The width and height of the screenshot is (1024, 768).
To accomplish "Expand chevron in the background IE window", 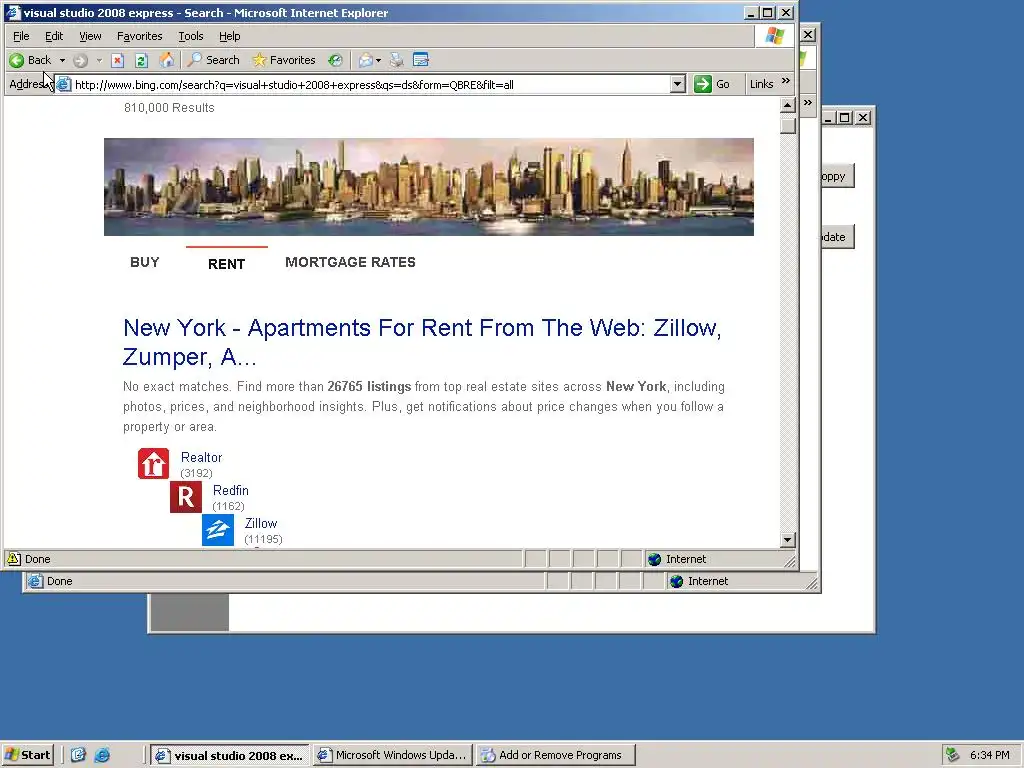I will point(808,103).
